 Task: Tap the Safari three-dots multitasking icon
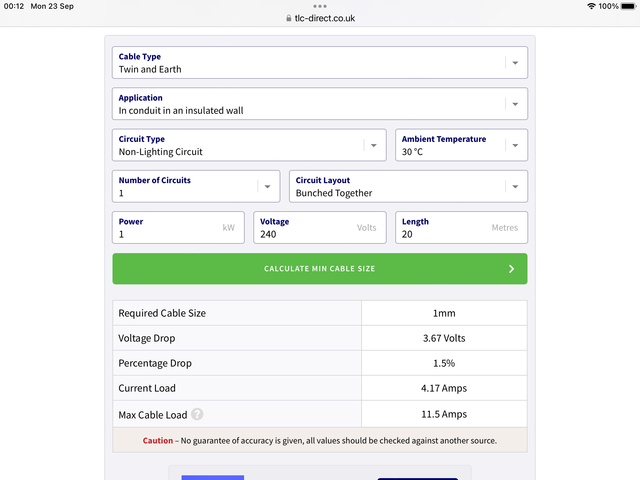click(x=320, y=6)
